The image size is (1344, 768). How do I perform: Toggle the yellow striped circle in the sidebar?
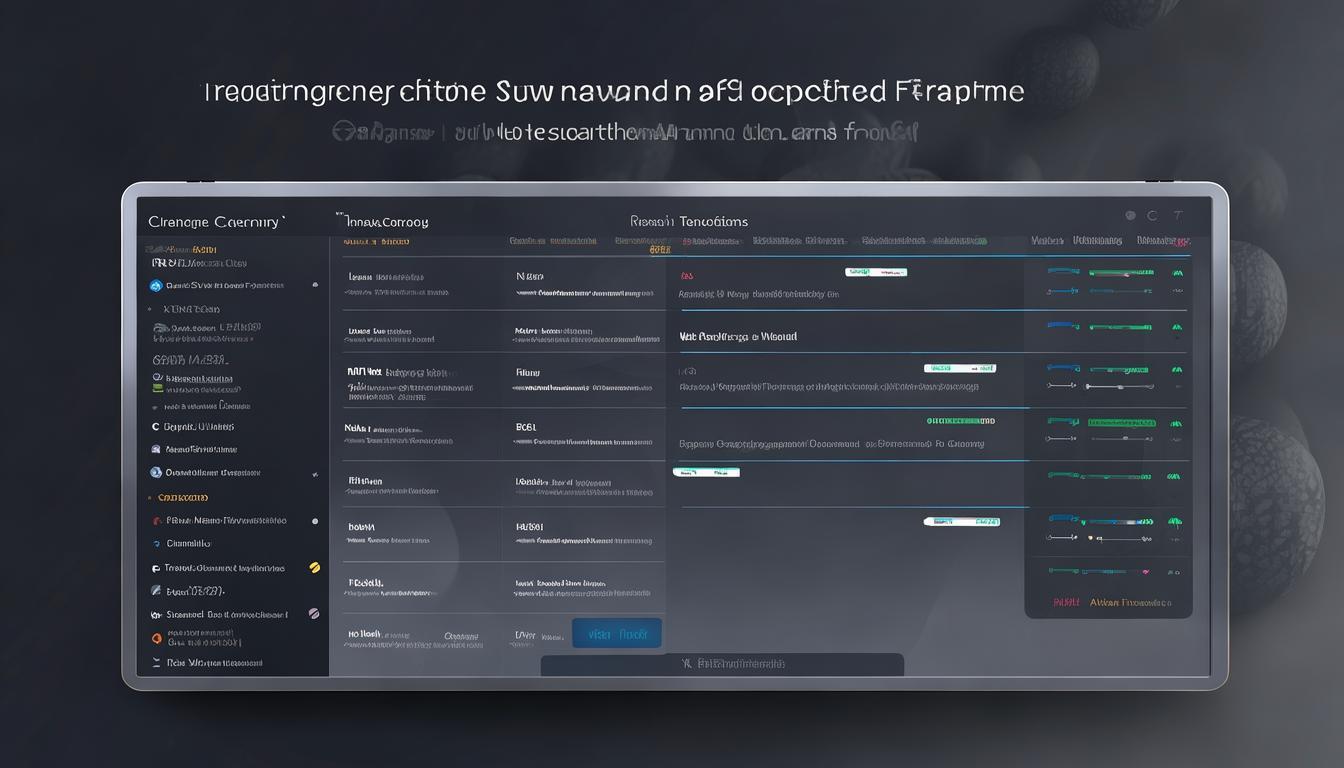click(314, 568)
